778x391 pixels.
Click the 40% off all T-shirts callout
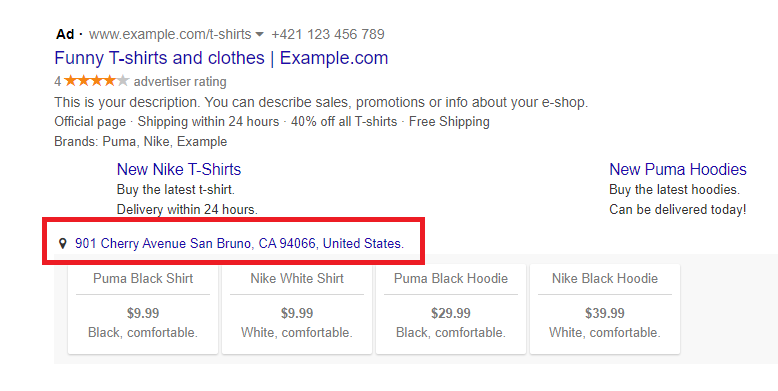point(344,122)
